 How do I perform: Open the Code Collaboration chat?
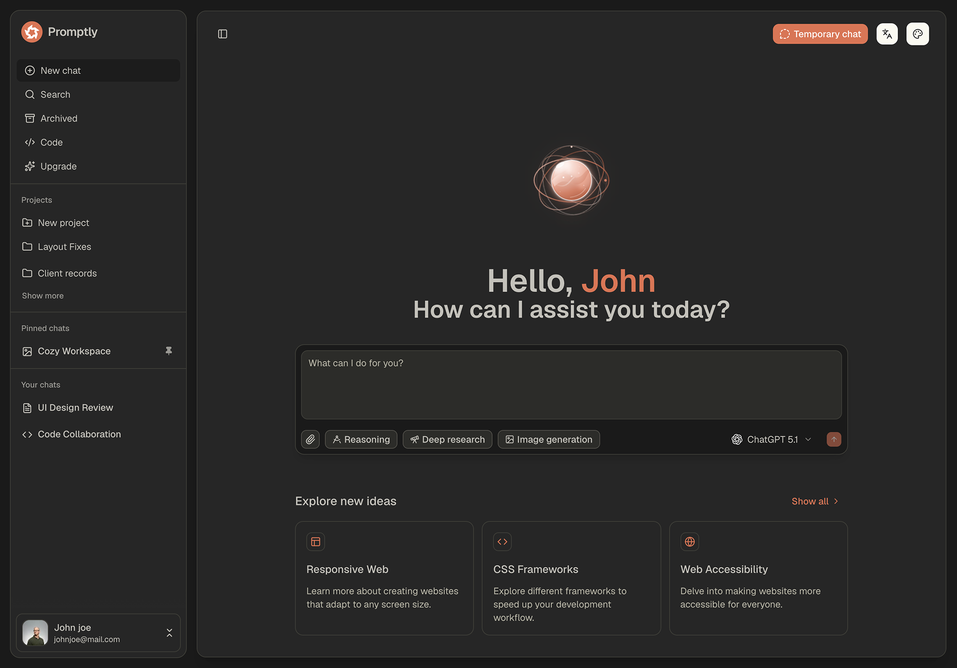tap(98, 434)
